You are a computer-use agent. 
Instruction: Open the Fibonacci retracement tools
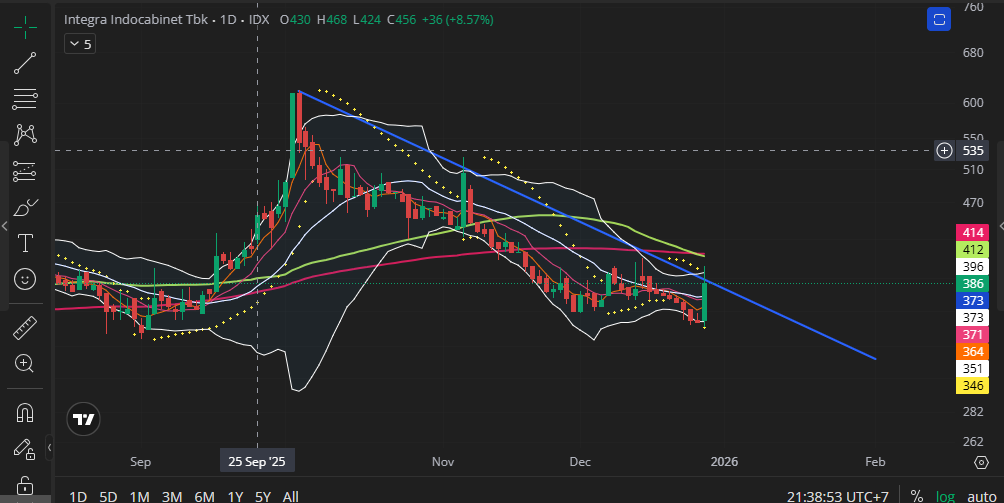coord(25,98)
